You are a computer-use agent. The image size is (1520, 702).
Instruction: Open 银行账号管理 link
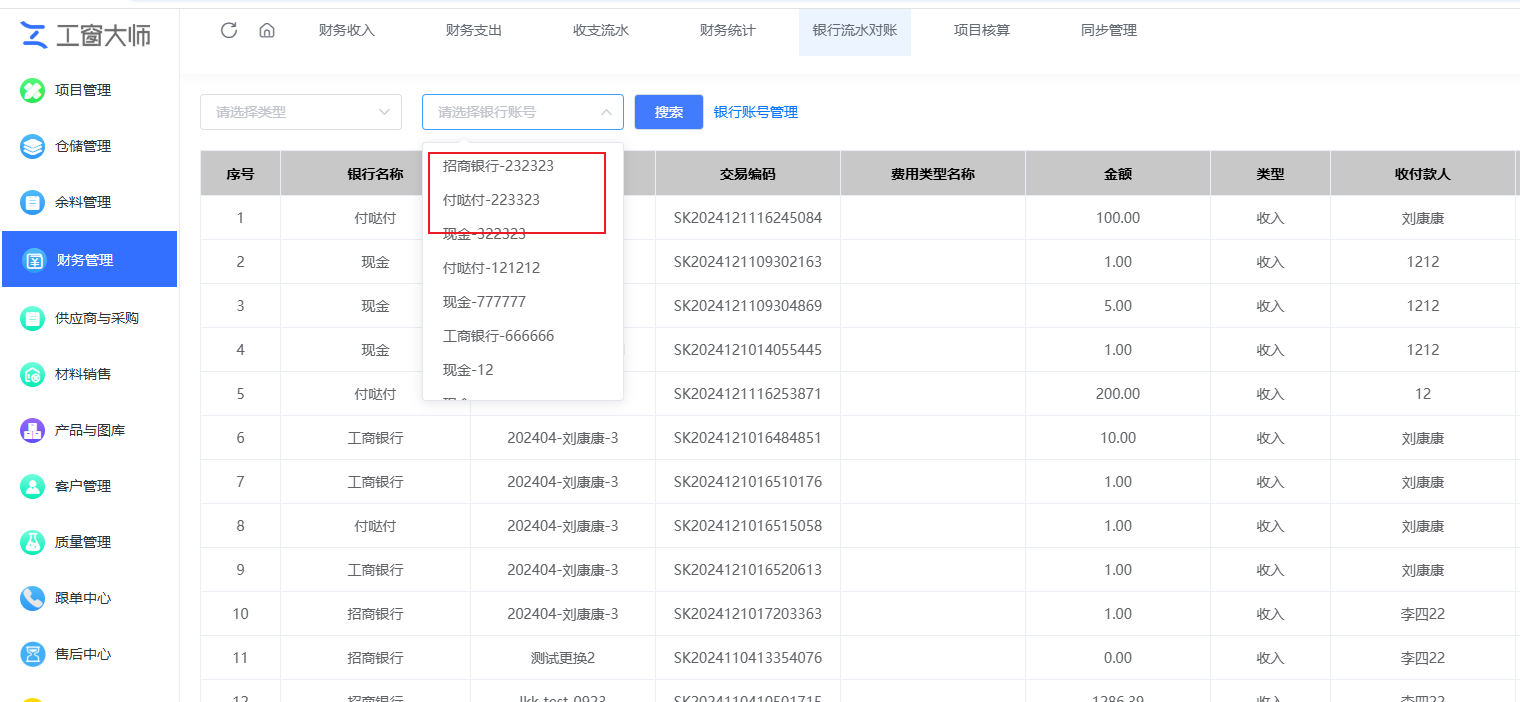pyautogui.click(x=756, y=112)
